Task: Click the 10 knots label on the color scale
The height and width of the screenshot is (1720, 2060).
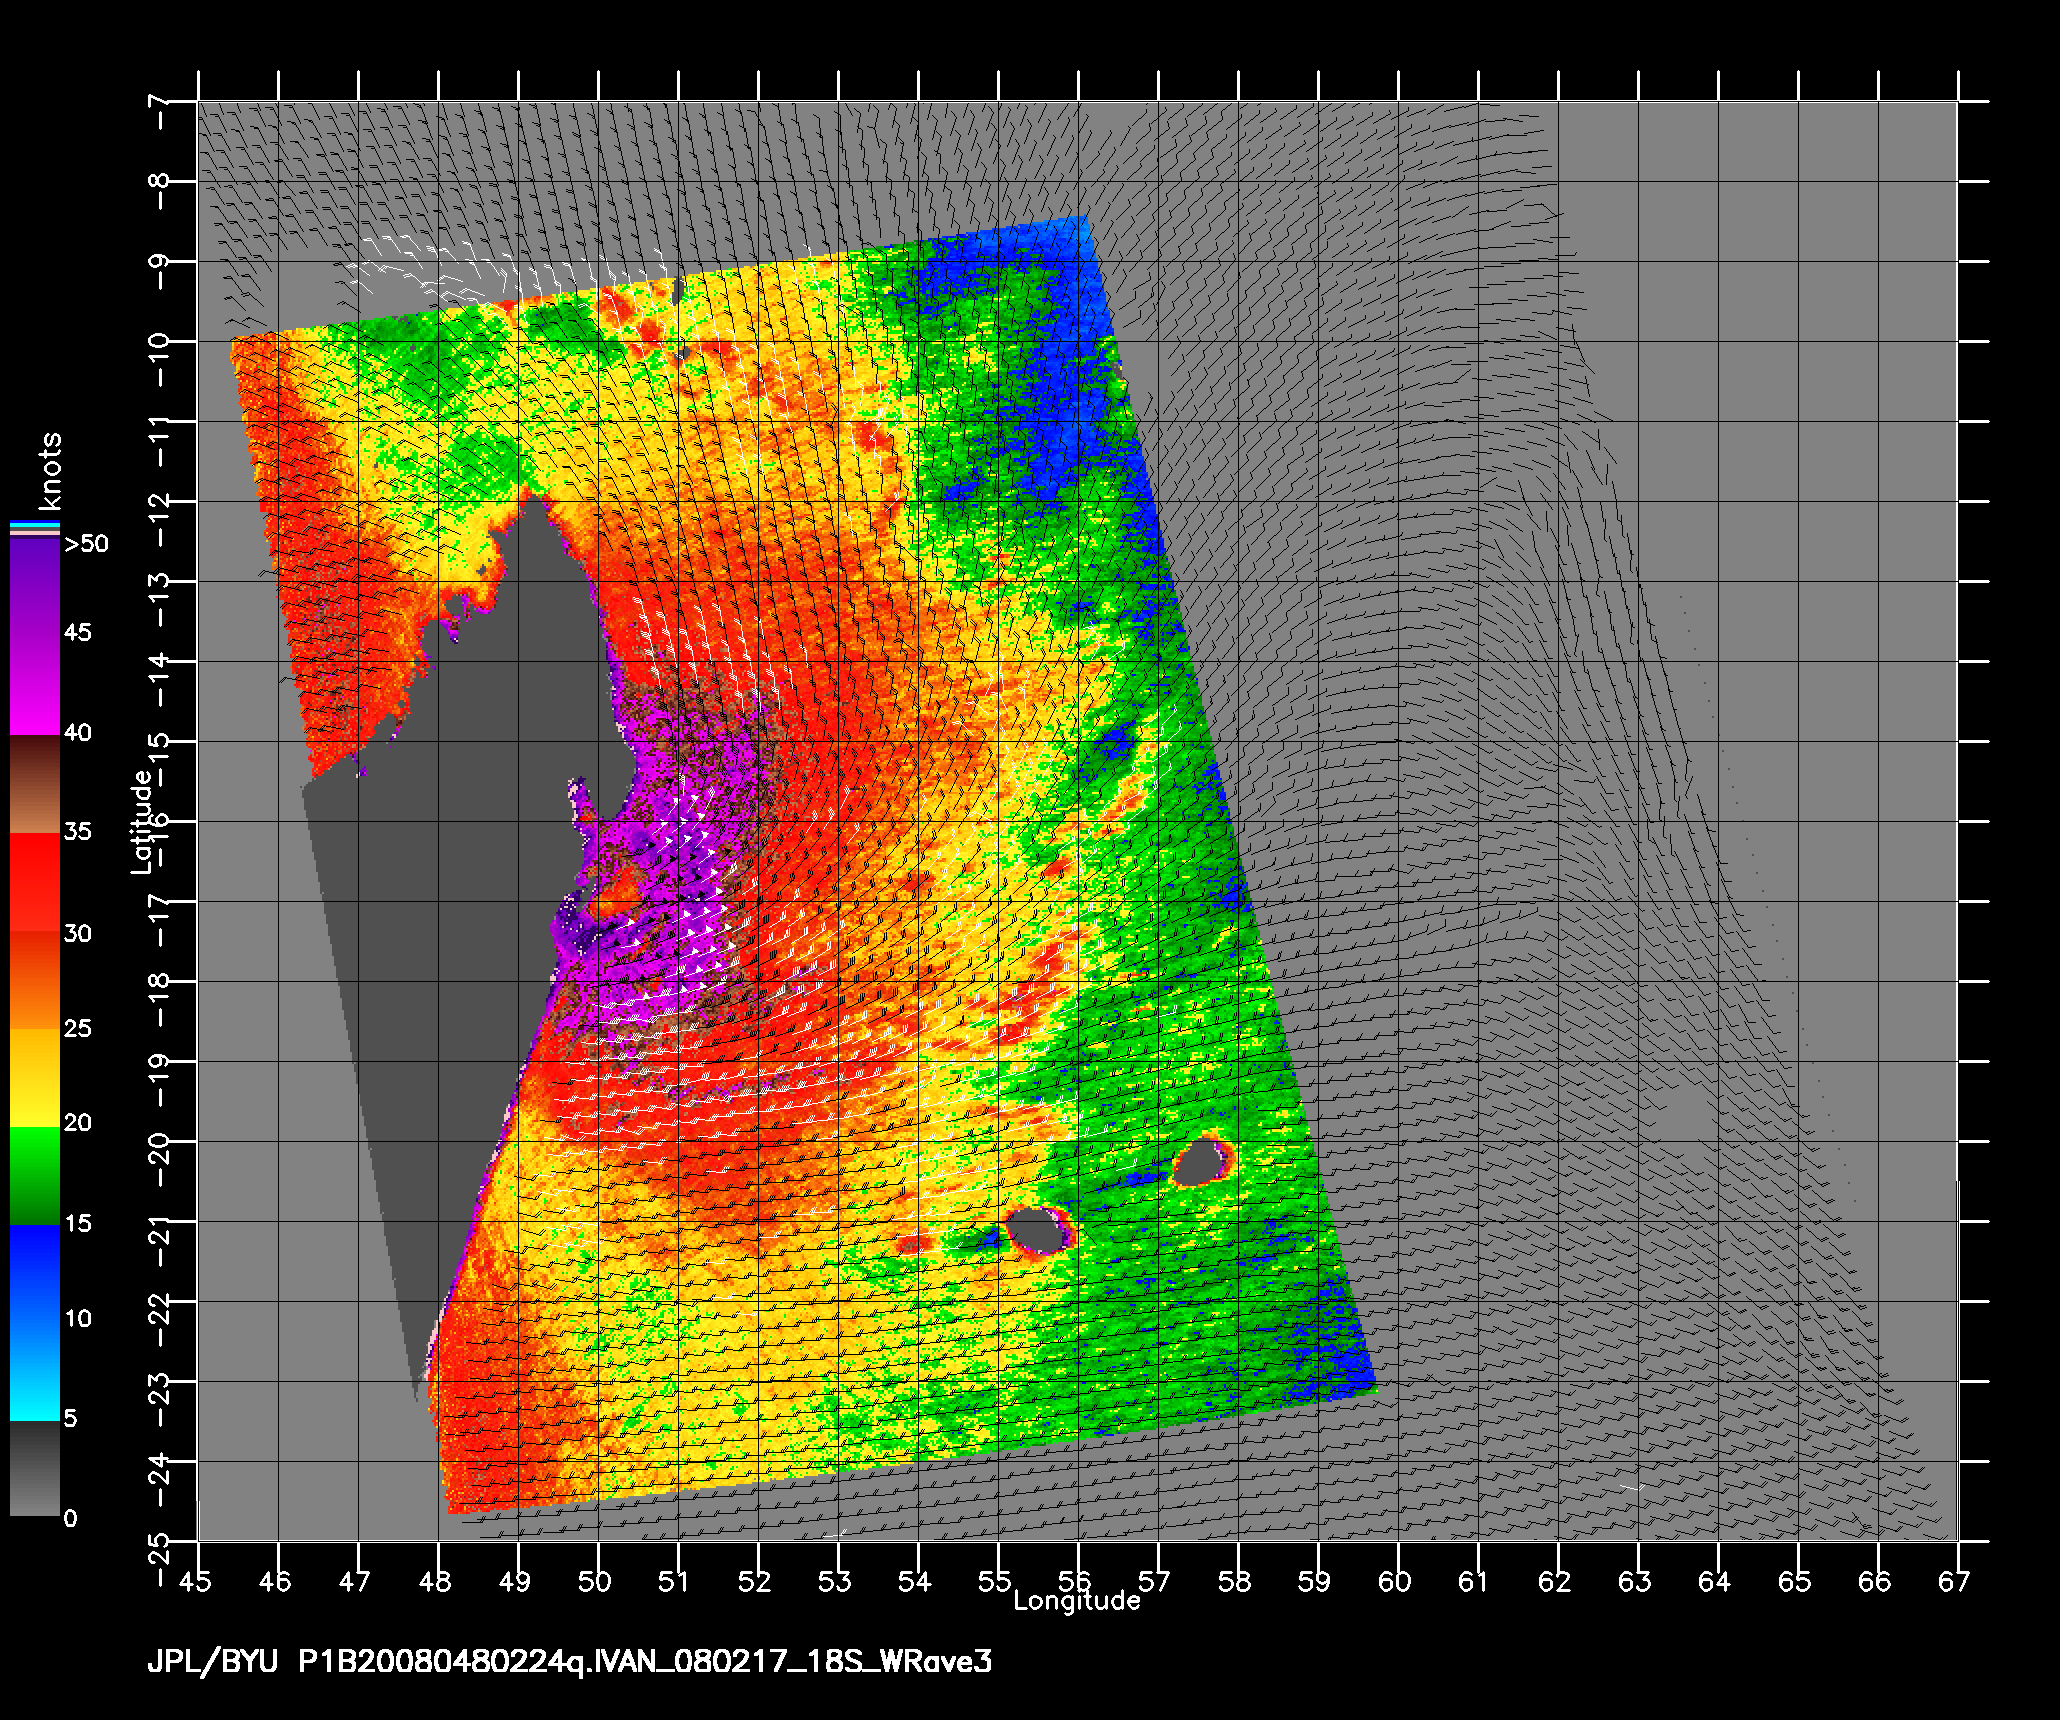Action: coord(77,1319)
